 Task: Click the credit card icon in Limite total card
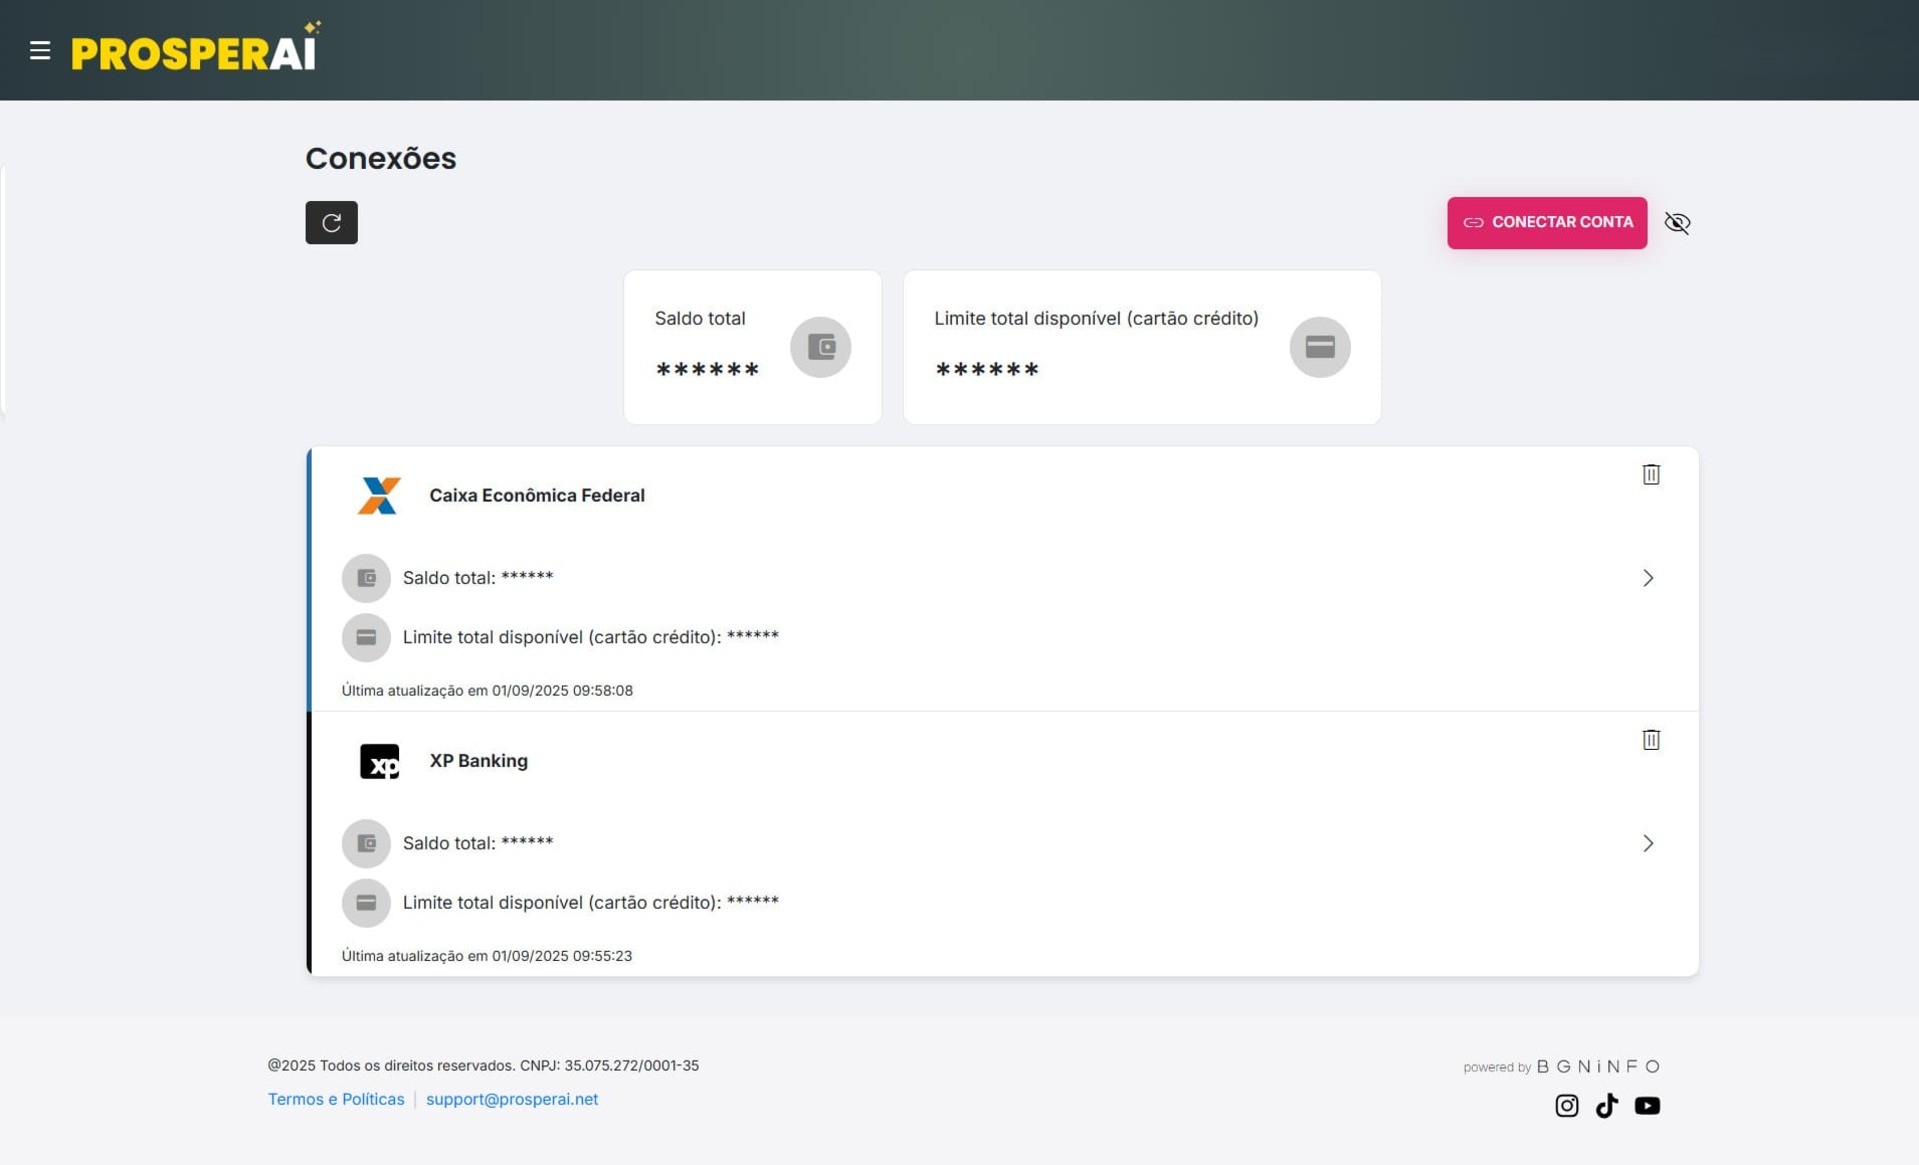pyautogui.click(x=1319, y=347)
